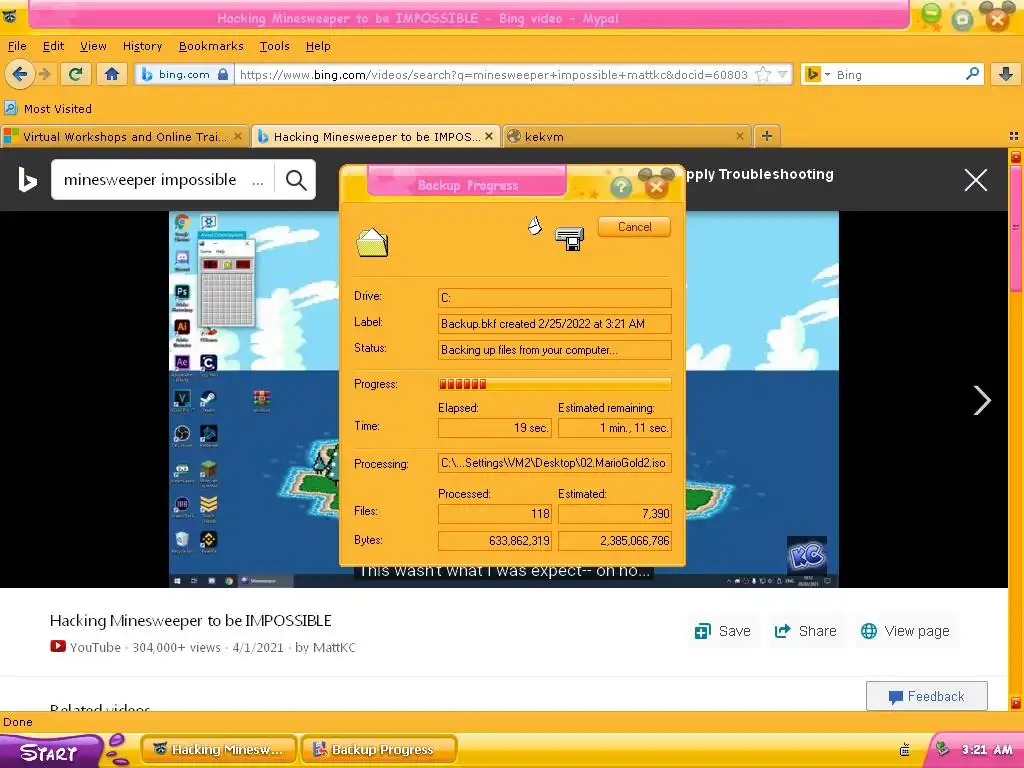Click the List all tabs icon
Viewport: 1024px width, 768px height.
1014,136
